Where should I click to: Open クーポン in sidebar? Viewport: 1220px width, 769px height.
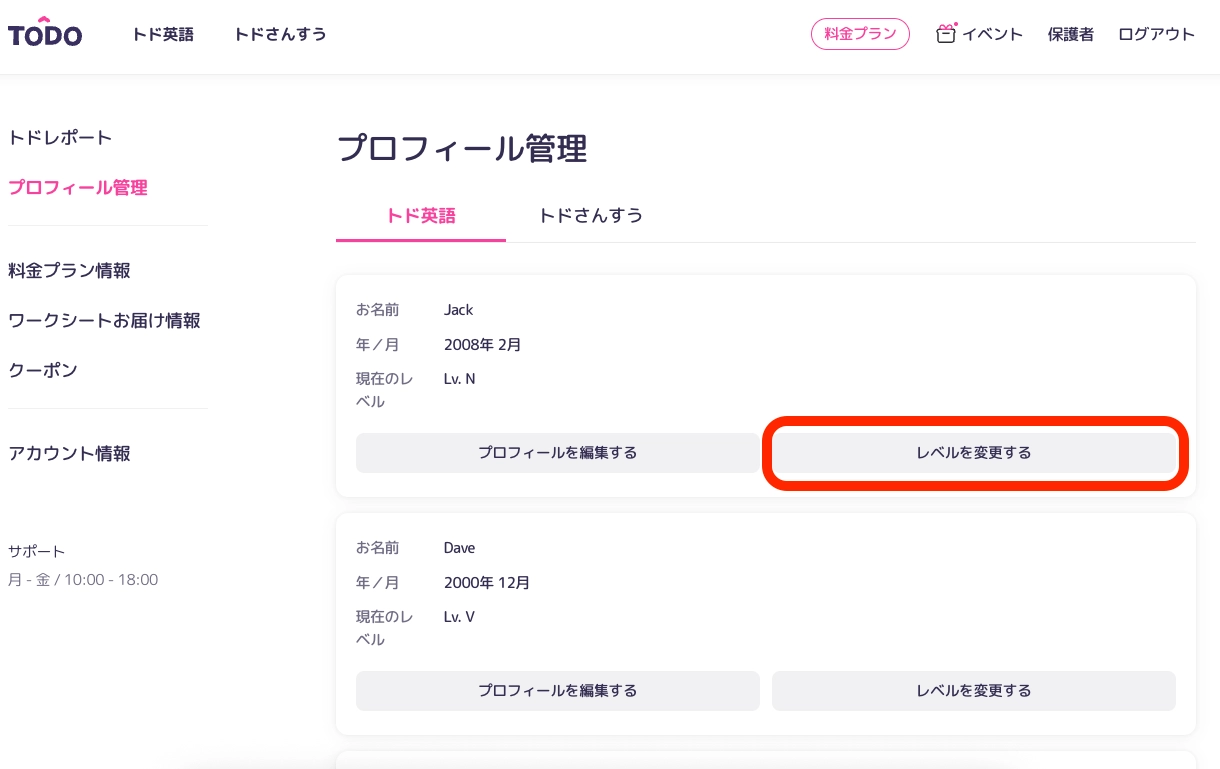coord(43,370)
